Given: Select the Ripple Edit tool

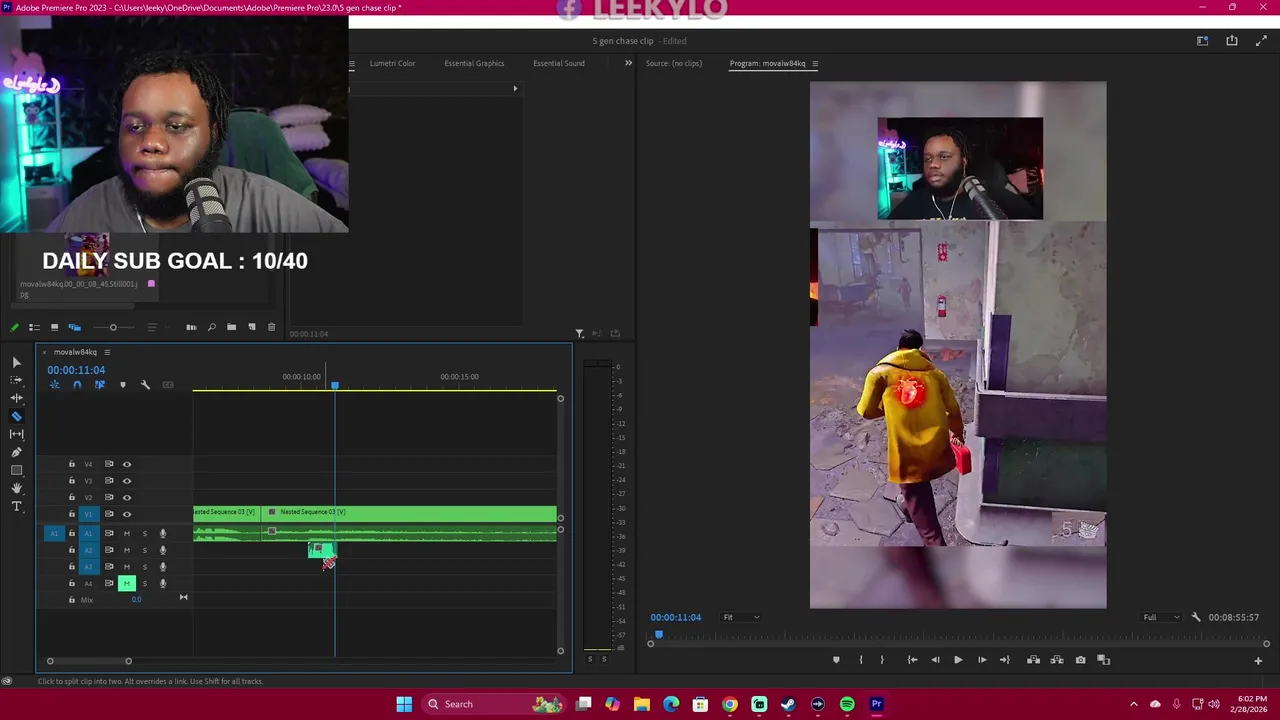Looking at the screenshot, I should (16, 398).
